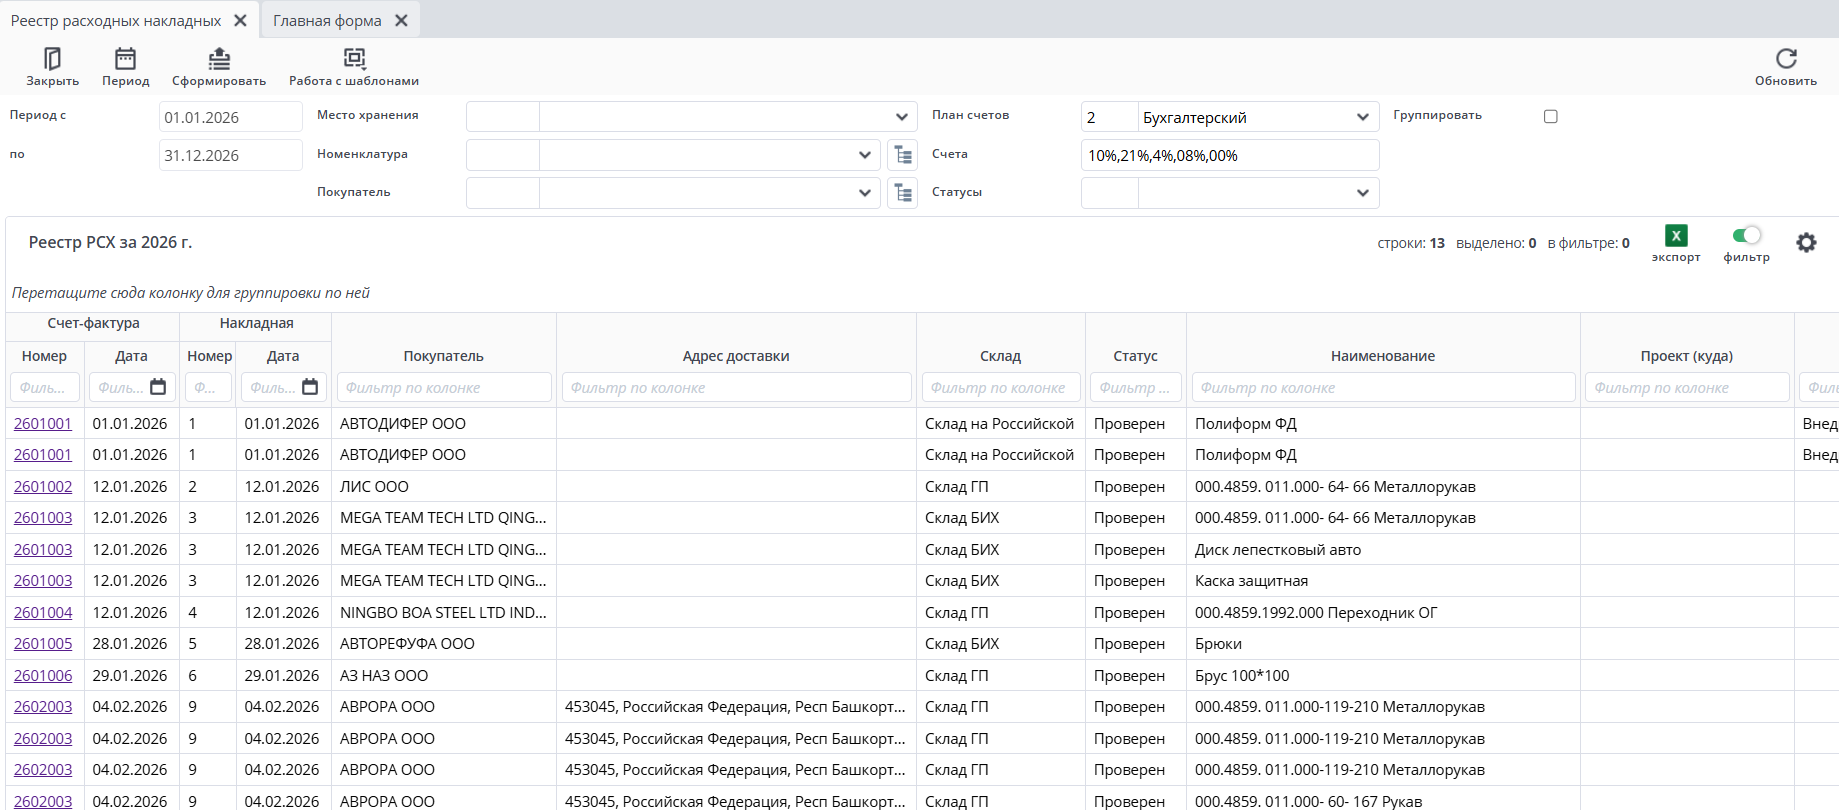Viewport: 1839px width, 810px height.
Task: Expand the План счетов dropdown
Action: [x=1362, y=117]
